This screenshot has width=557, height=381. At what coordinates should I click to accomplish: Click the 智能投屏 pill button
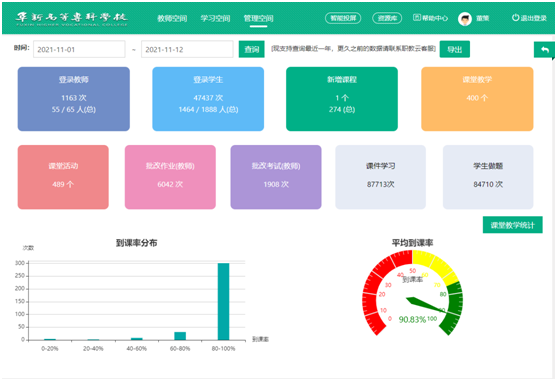pos(343,18)
